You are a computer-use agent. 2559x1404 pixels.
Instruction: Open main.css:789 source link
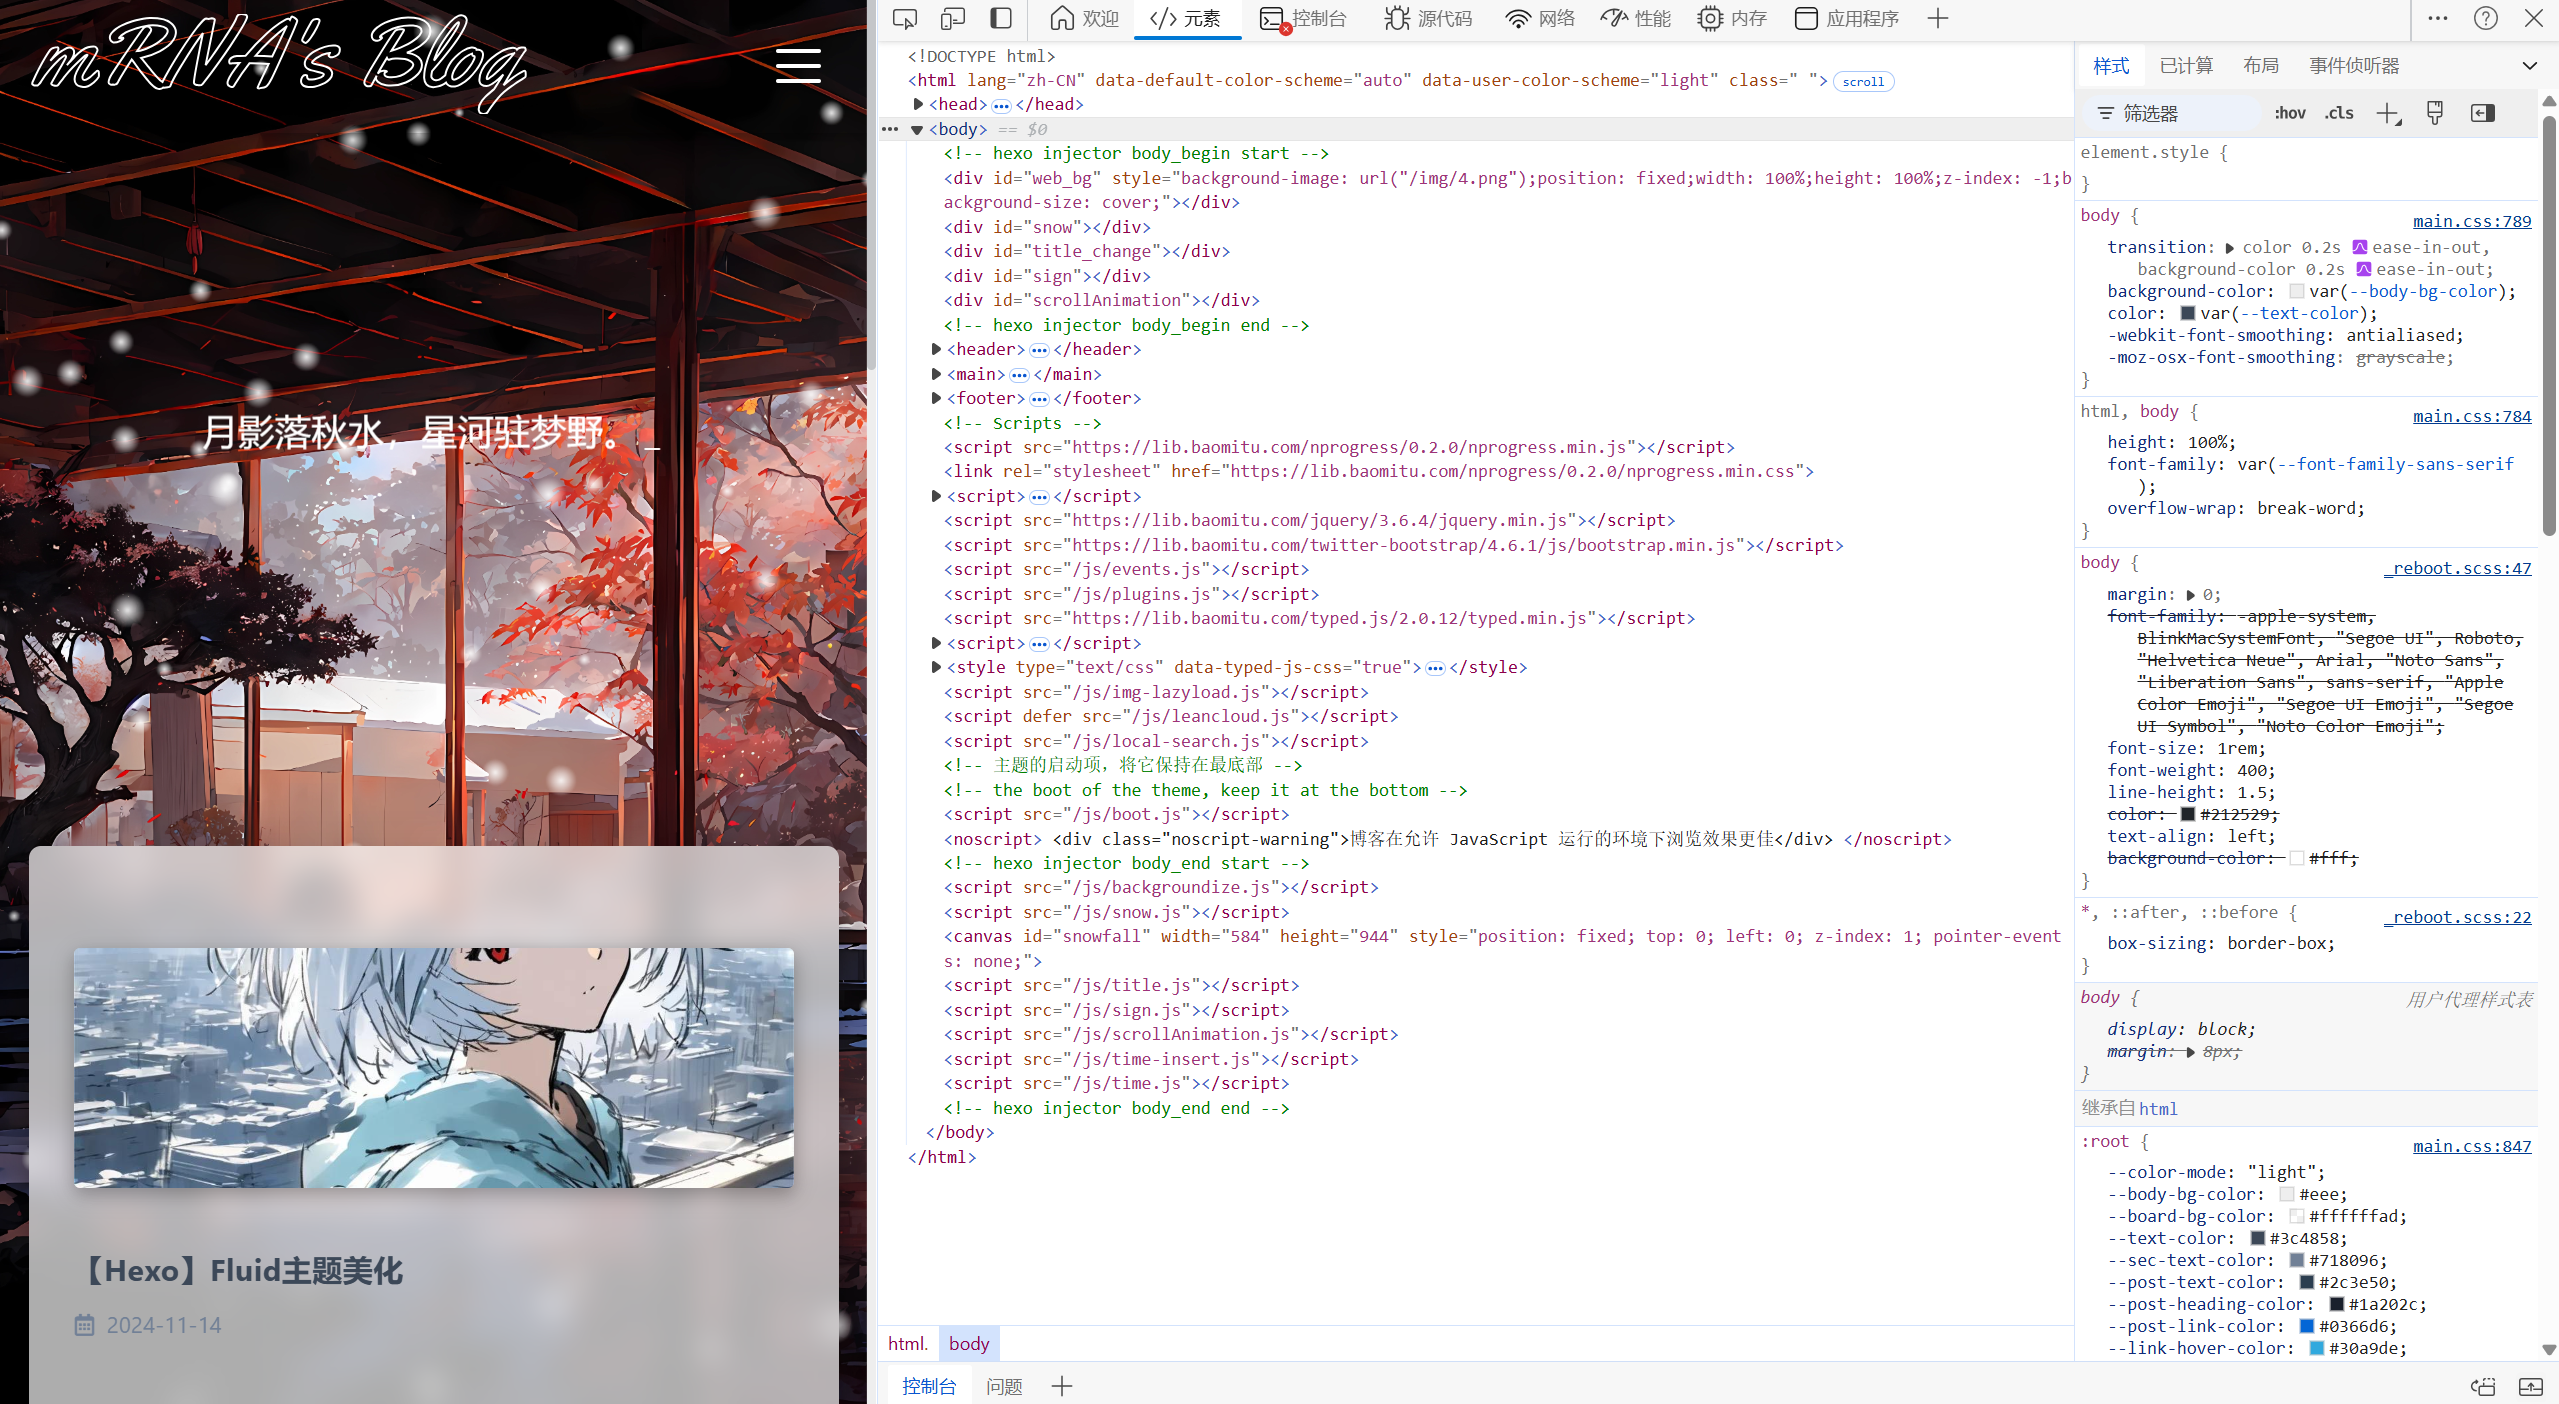click(2471, 221)
